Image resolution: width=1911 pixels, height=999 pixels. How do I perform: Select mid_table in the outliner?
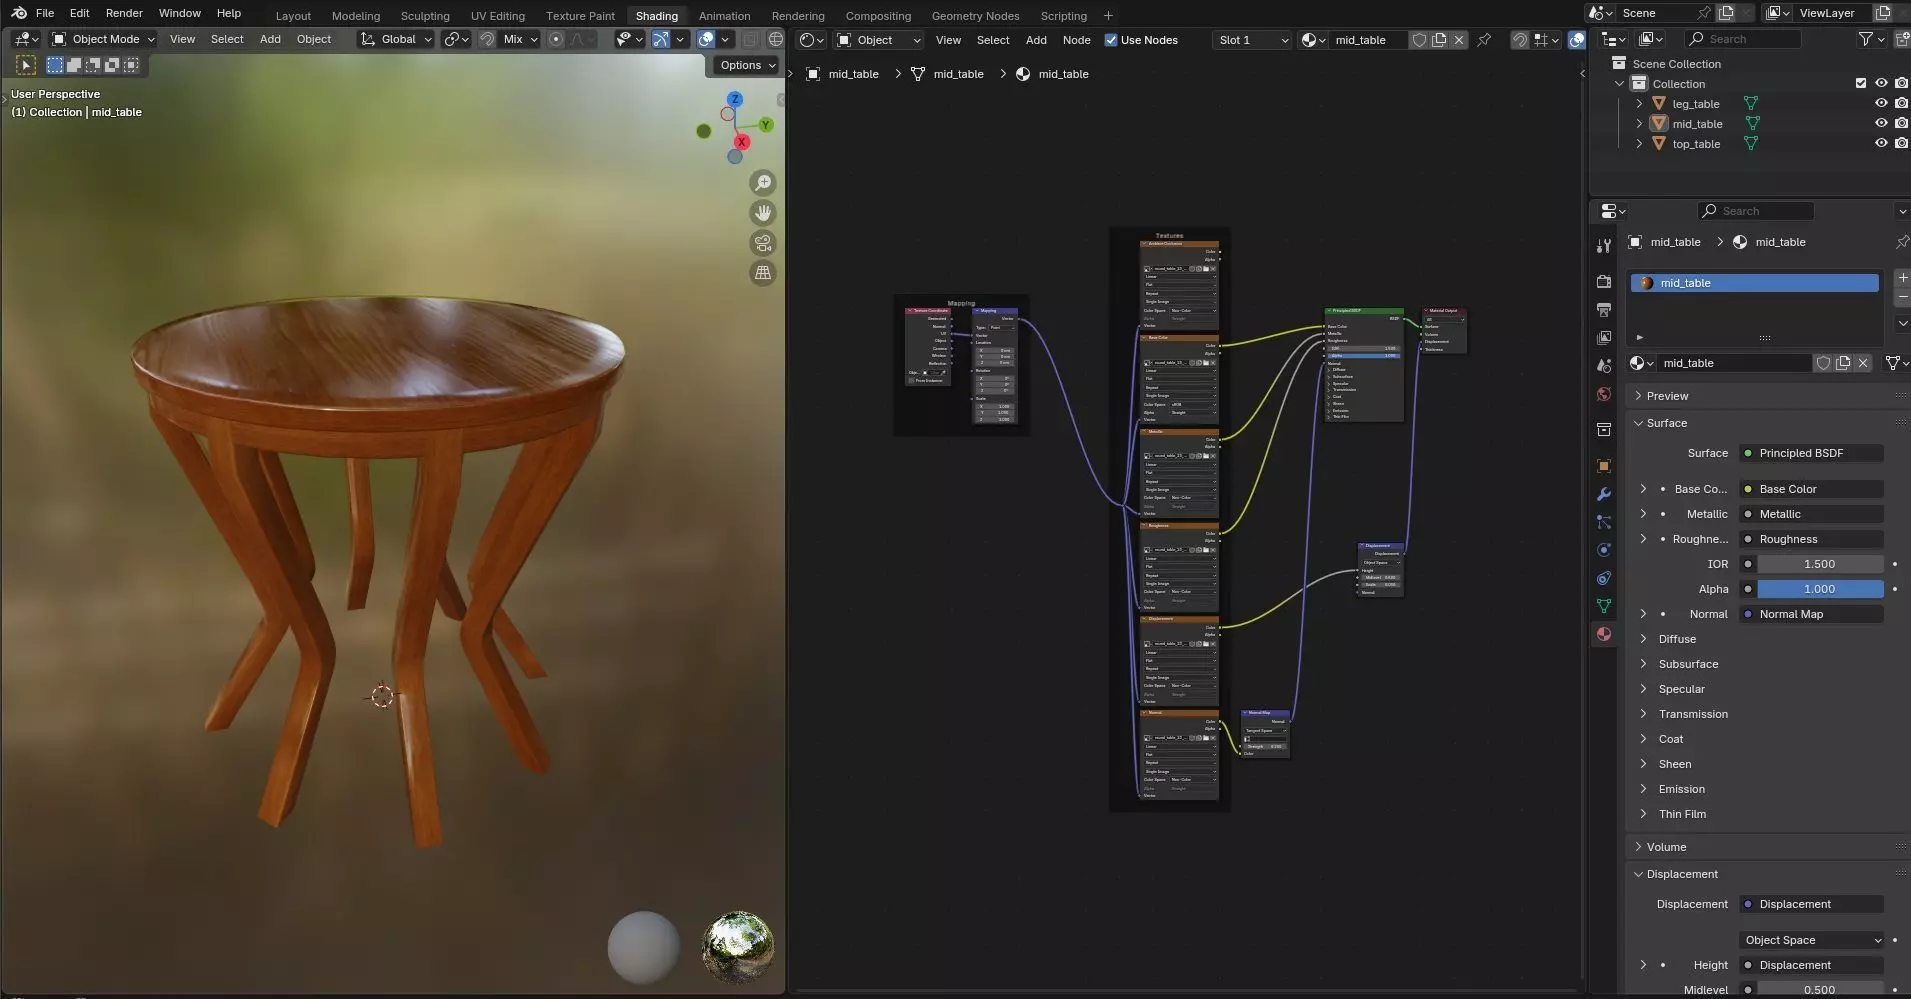[1697, 124]
